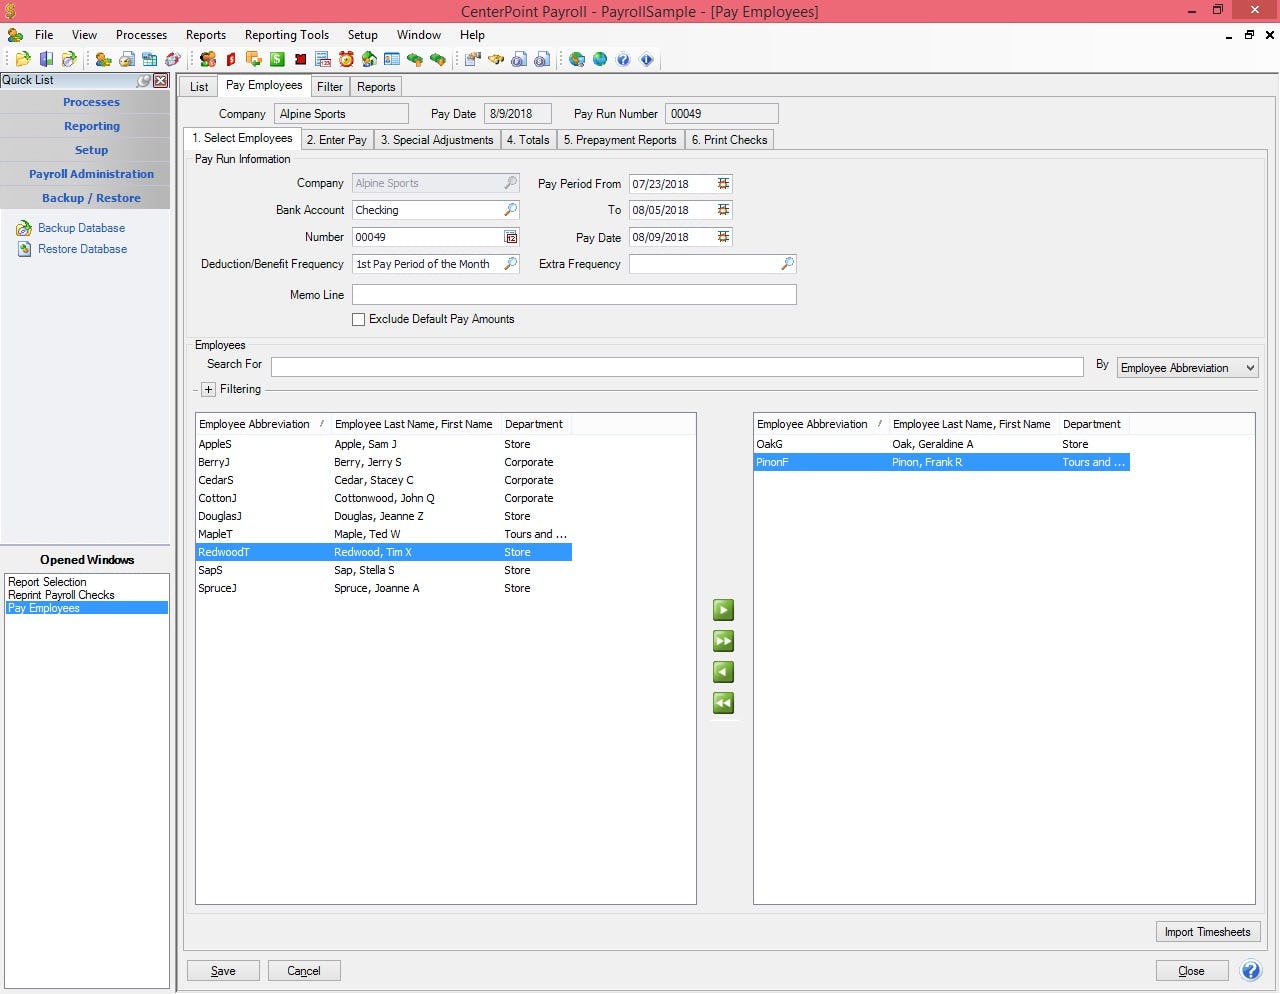The height and width of the screenshot is (994, 1280).
Task: Remove all employees using the double-left-arrow button
Action: pos(723,703)
